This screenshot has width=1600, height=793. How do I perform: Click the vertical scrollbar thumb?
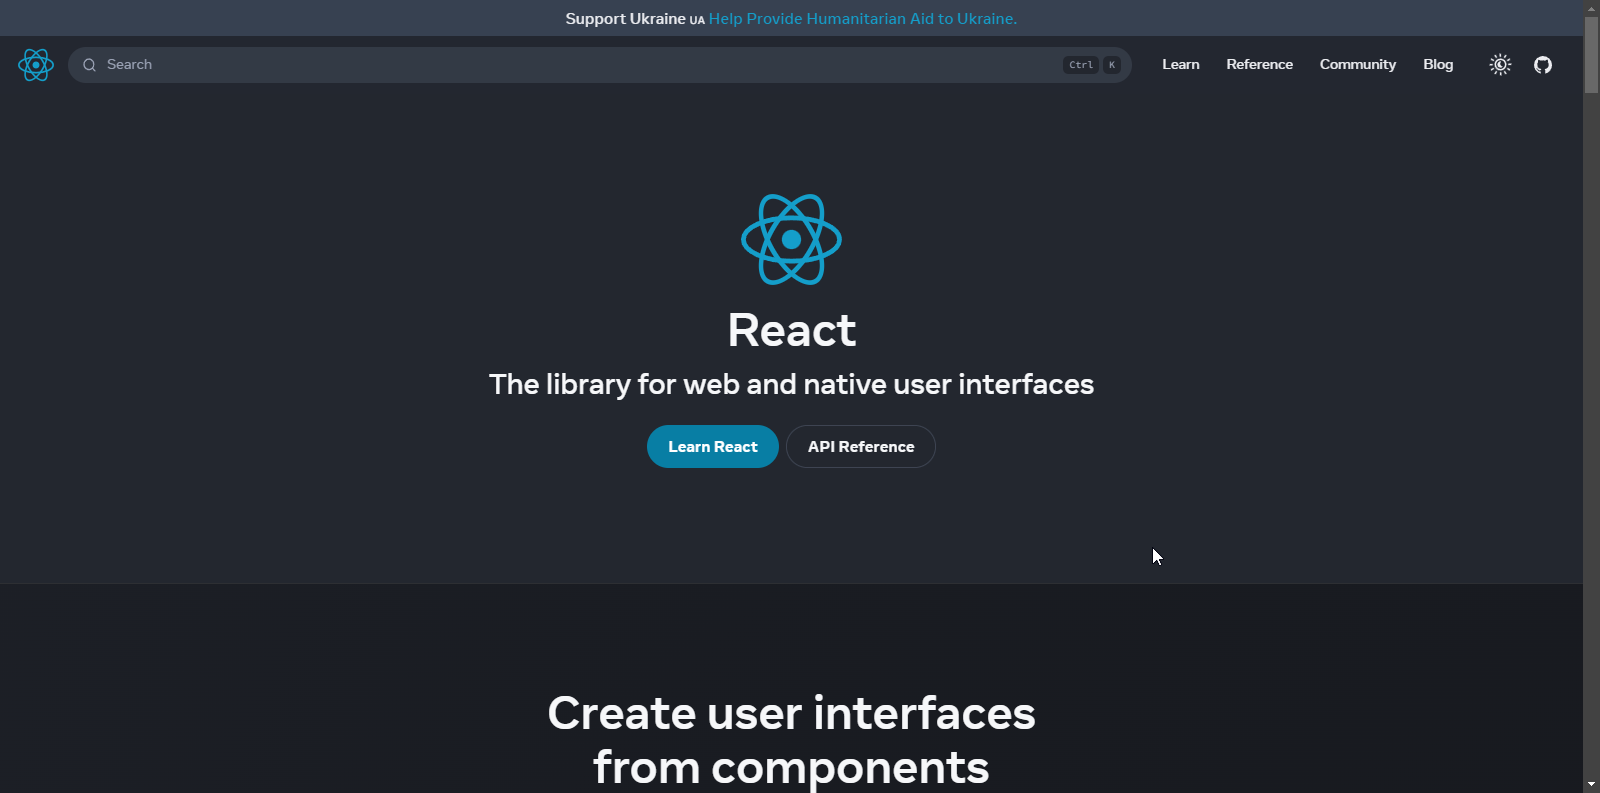[1591, 55]
